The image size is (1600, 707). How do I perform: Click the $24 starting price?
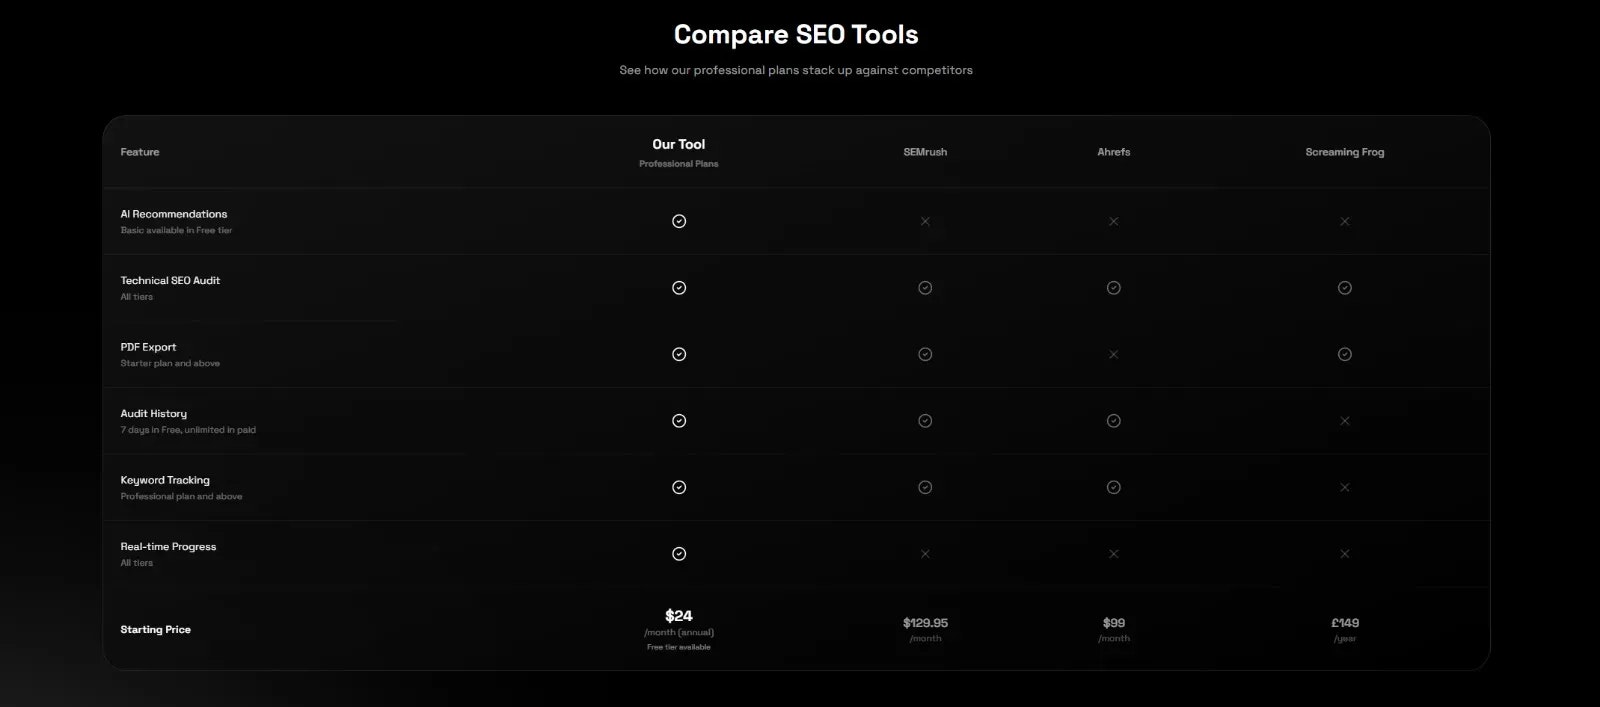(679, 616)
